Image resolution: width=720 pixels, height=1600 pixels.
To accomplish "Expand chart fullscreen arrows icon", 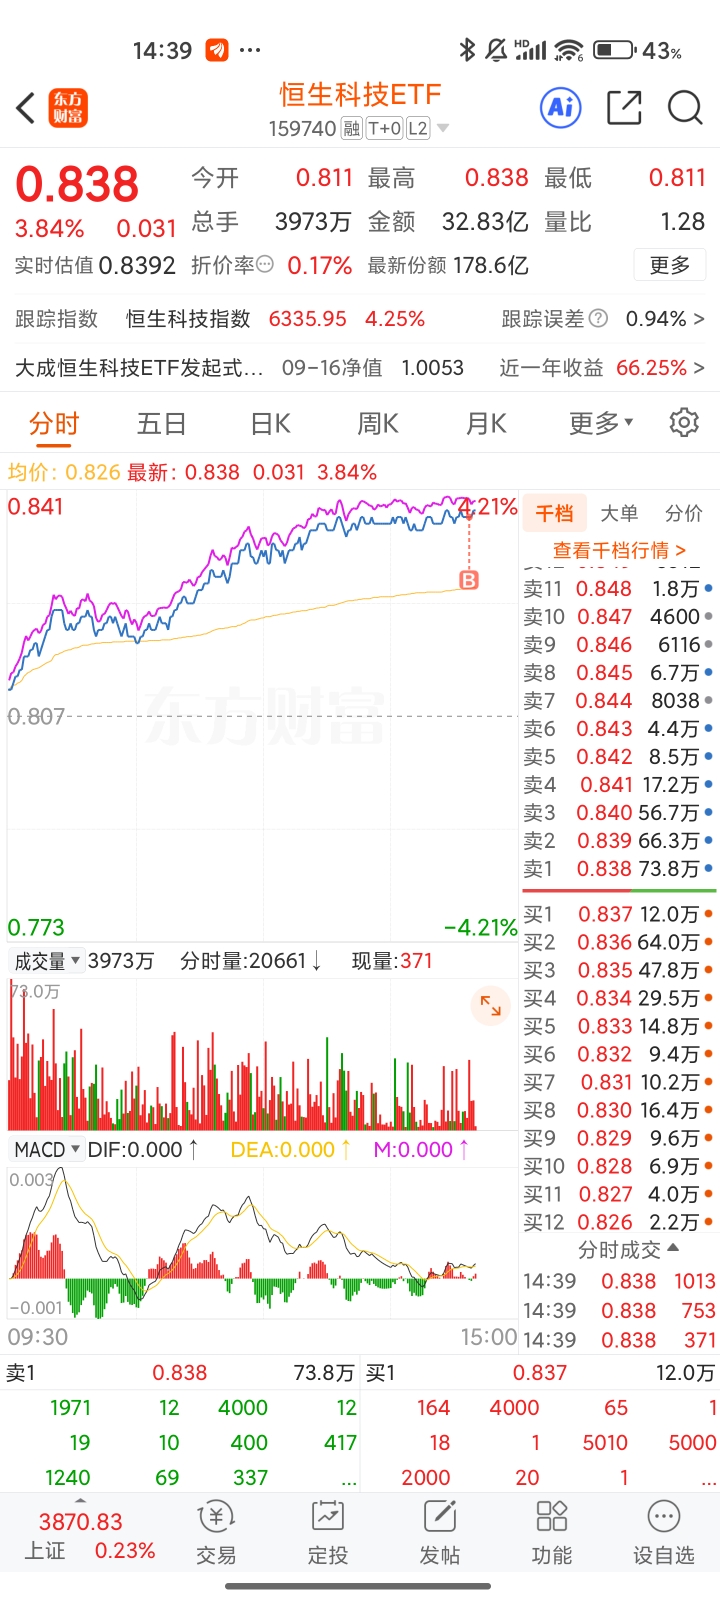I will click(490, 1006).
